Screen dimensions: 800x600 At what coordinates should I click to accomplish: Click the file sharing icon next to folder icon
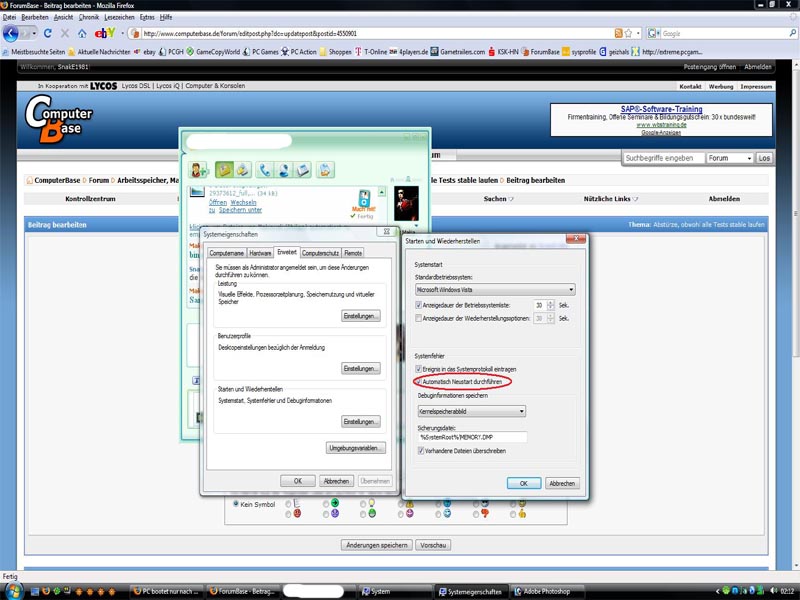tap(243, 170)
